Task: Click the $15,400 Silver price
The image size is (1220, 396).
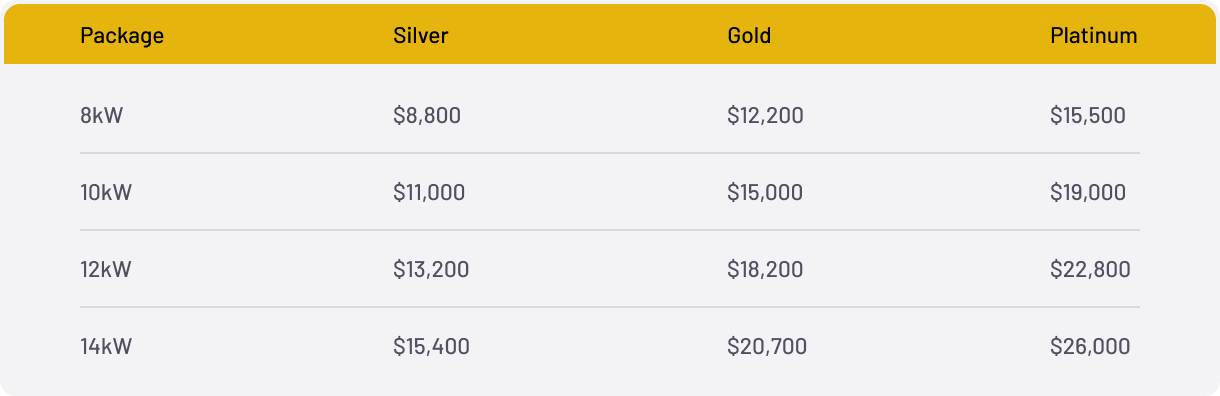Action: [x=432, y=347]
